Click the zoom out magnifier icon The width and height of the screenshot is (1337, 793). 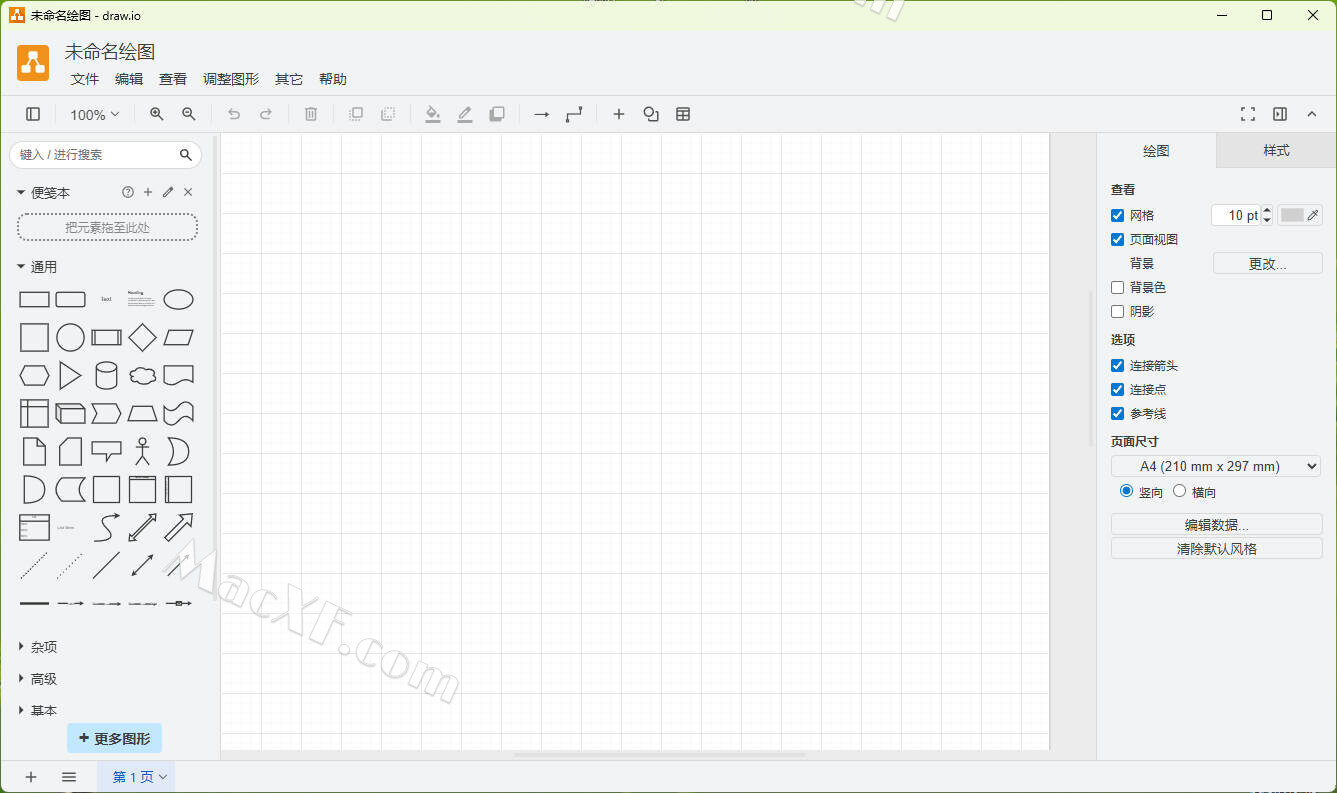pos(189,114)
